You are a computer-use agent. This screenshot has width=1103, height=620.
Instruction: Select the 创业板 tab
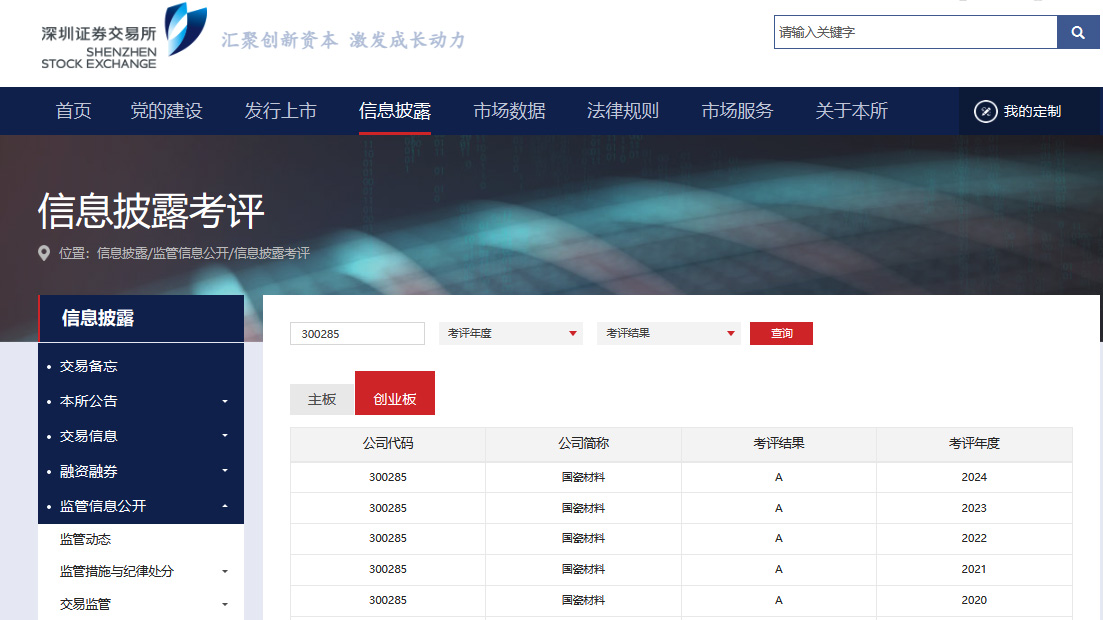point(394,398)
